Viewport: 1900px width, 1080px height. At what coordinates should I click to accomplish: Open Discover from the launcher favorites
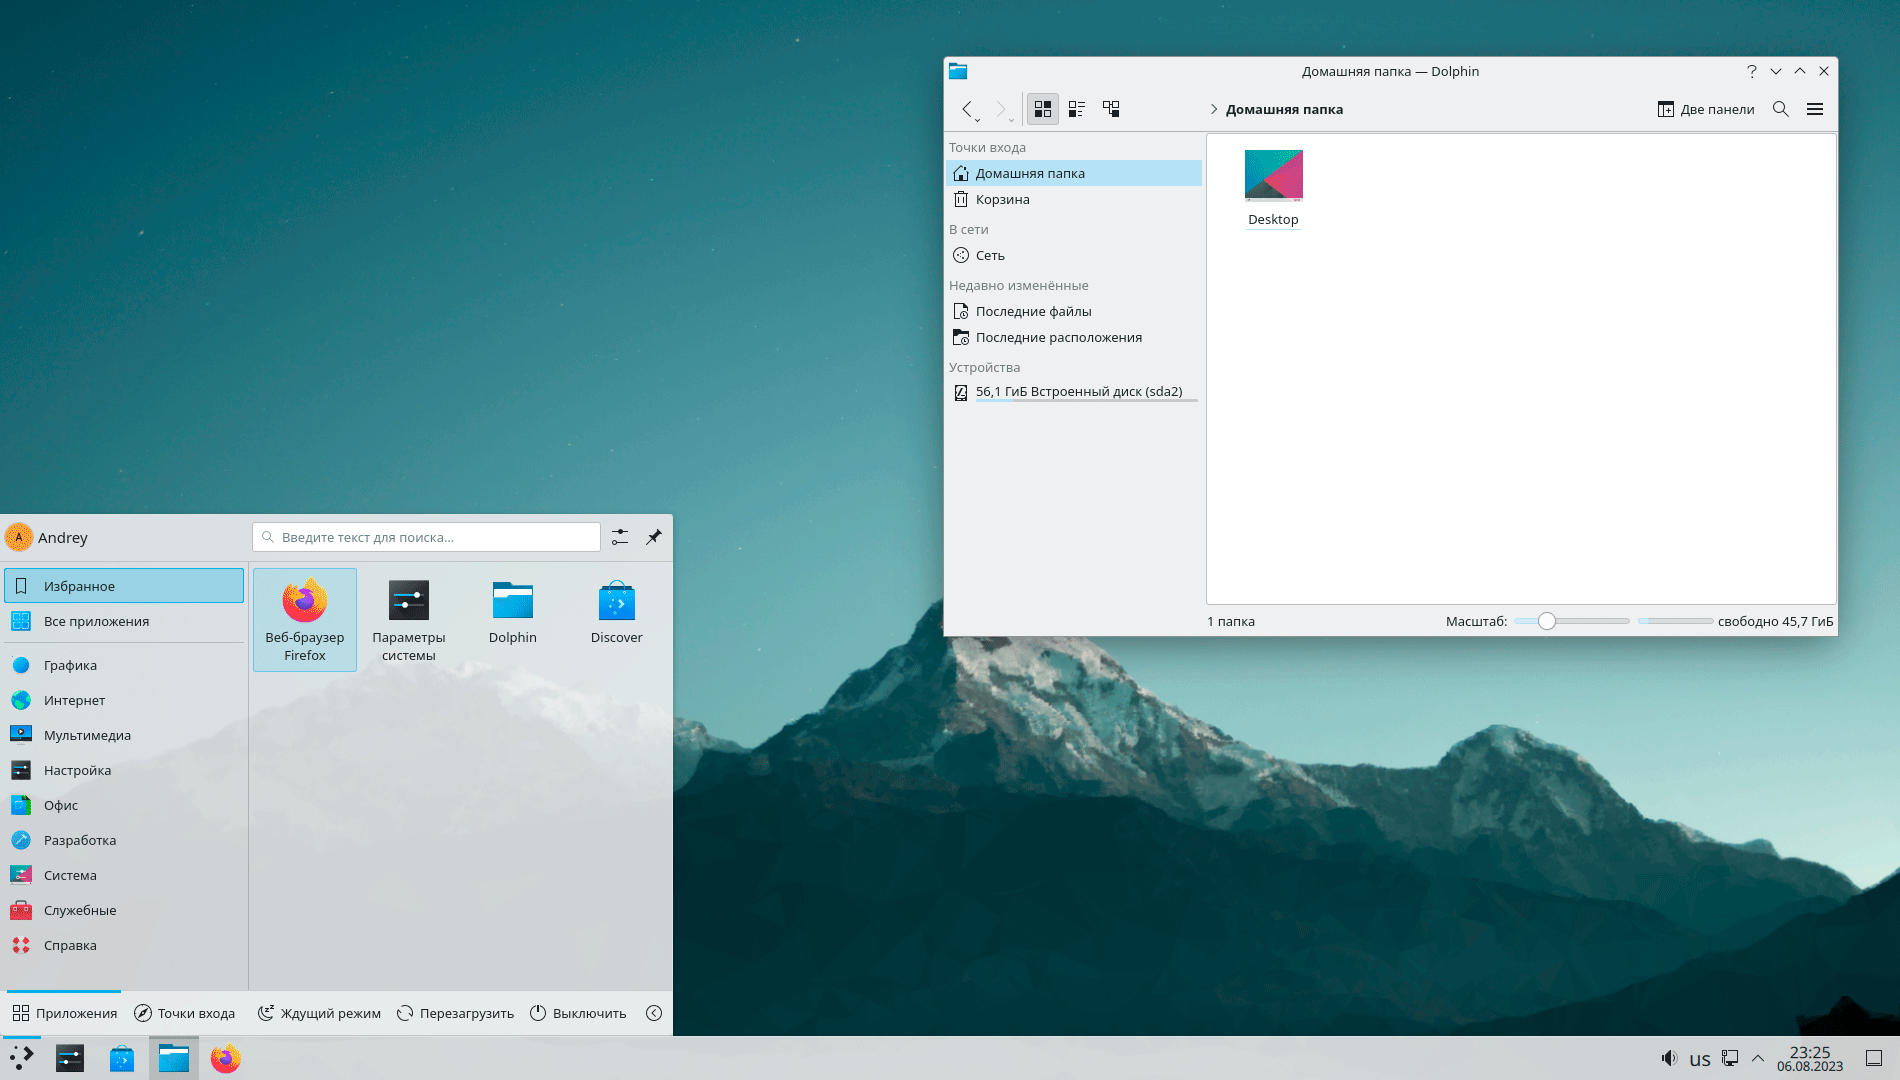coord(616,614)
